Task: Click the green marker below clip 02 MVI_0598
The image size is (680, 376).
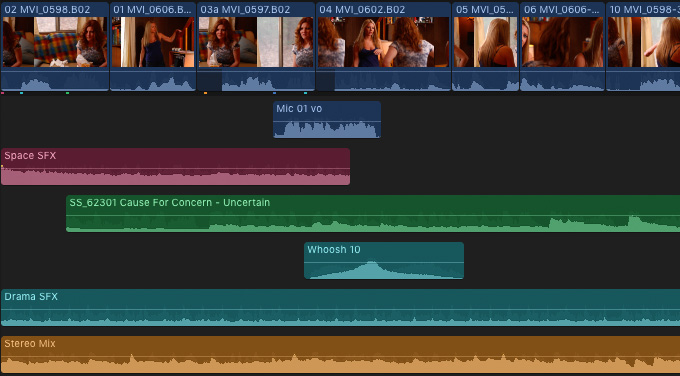Action: coord(67,93)
